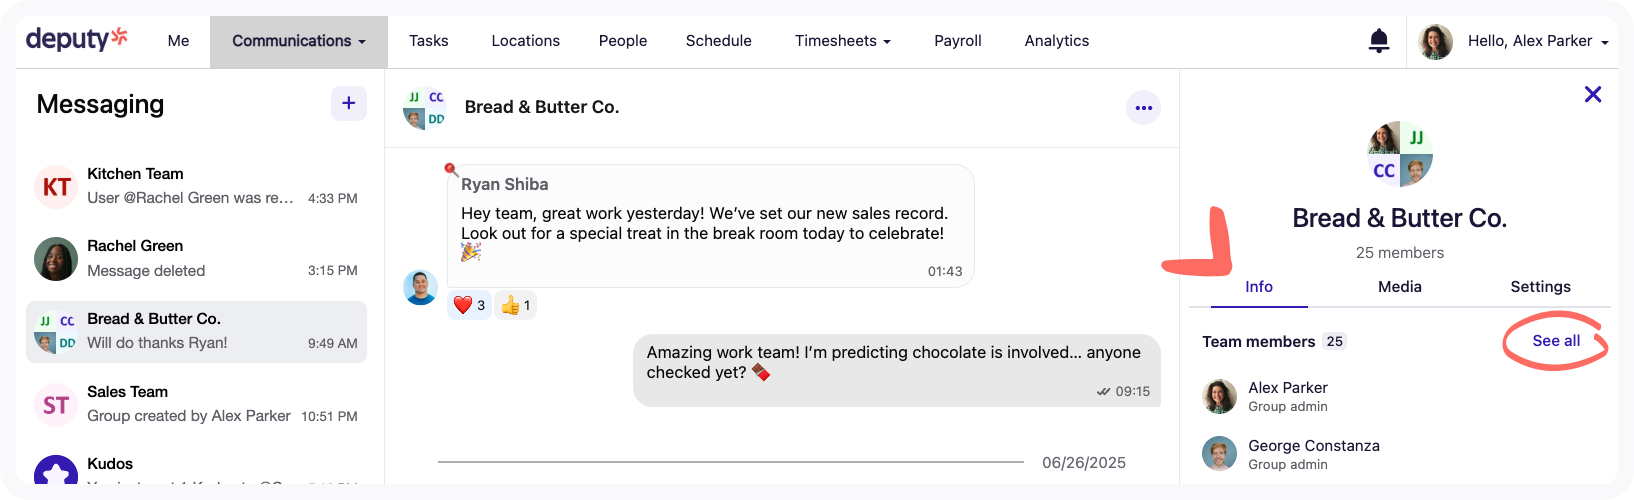Screen dimensions: 1634x500
Task: Switch to the Media tab
Action: 1399,287
